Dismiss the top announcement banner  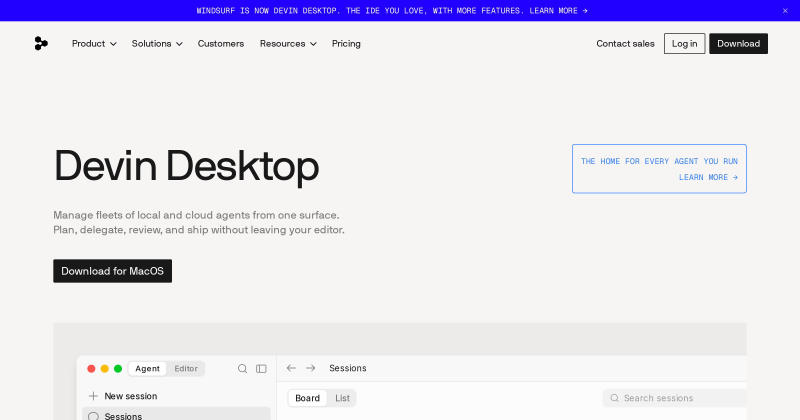(x=785, y=11)
